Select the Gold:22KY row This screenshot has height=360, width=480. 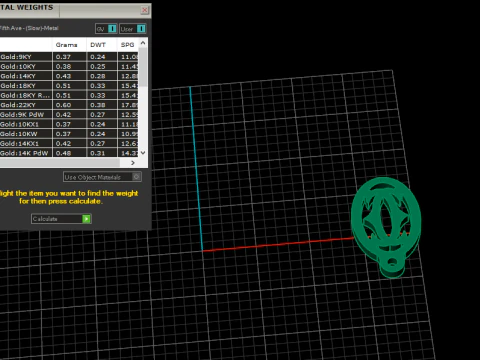69,105
